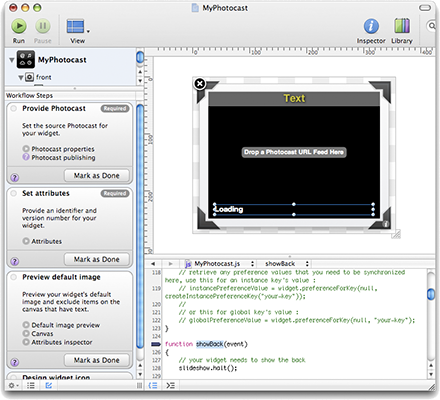Check the Preview default image step circle
This screenshot has height=400, width=440.
(x=14, y=277)
